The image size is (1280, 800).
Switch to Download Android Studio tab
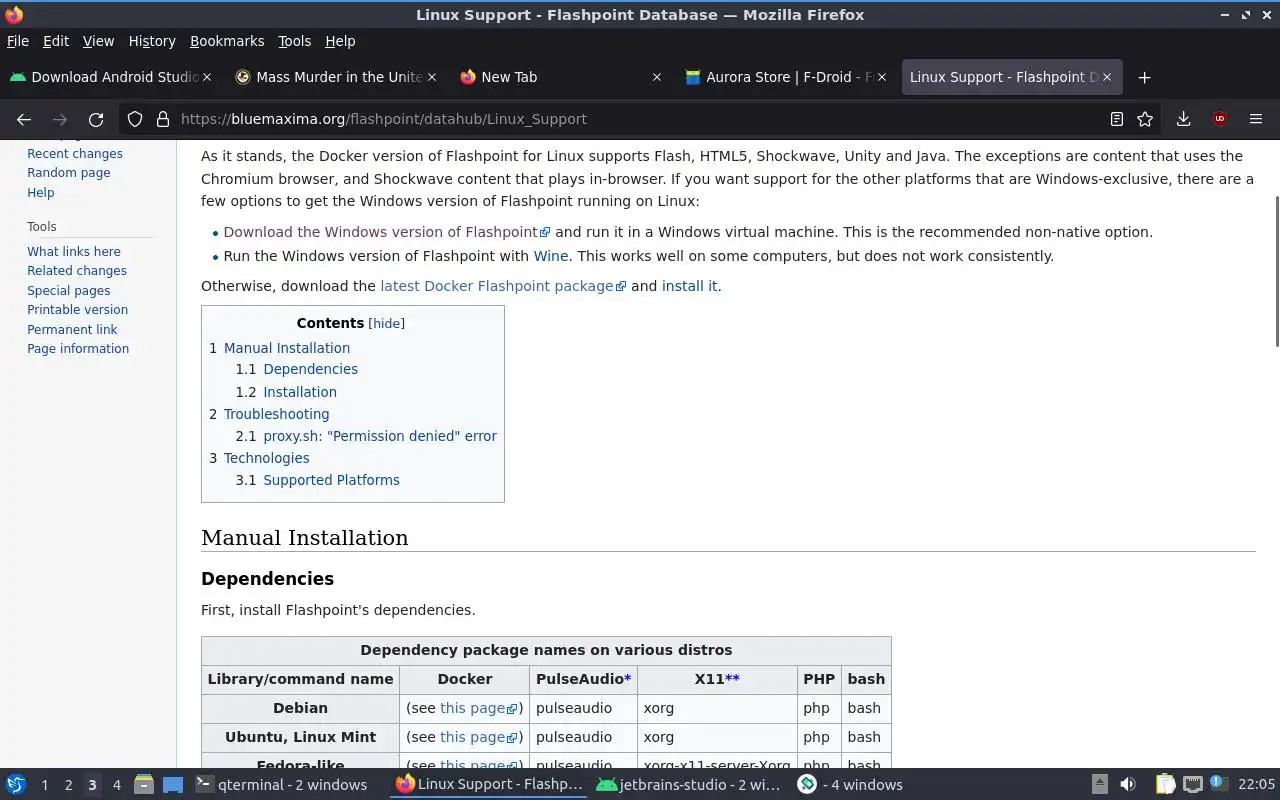[x=104, y=77]
